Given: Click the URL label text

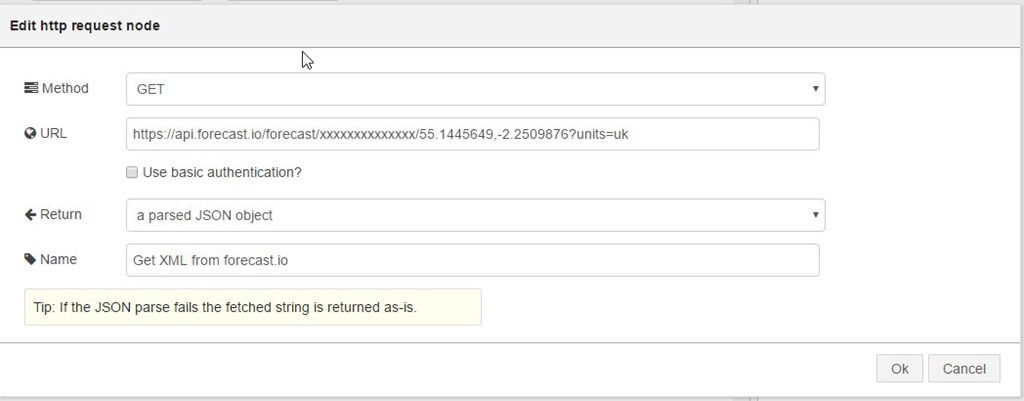Looking at the screenshot, I should tap(54, 133).
